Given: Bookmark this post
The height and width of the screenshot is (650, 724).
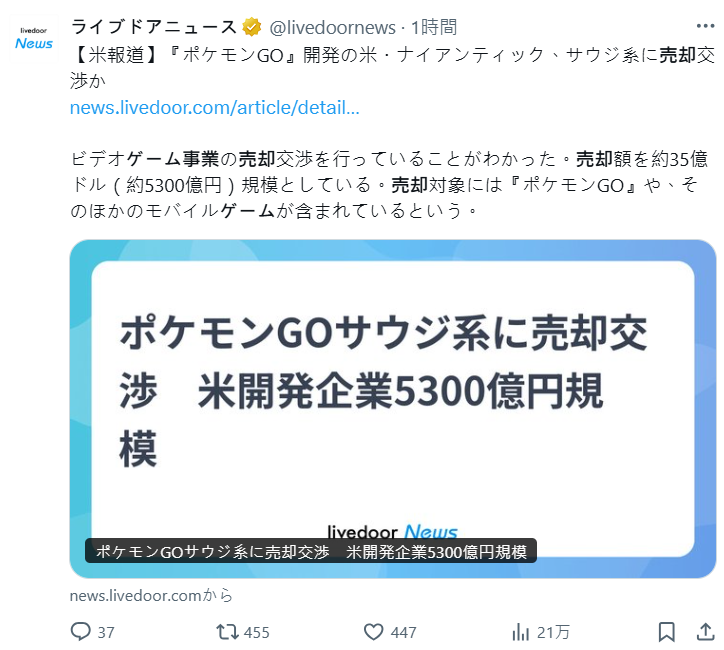Looking at the screenshot, I should point(666,632).
